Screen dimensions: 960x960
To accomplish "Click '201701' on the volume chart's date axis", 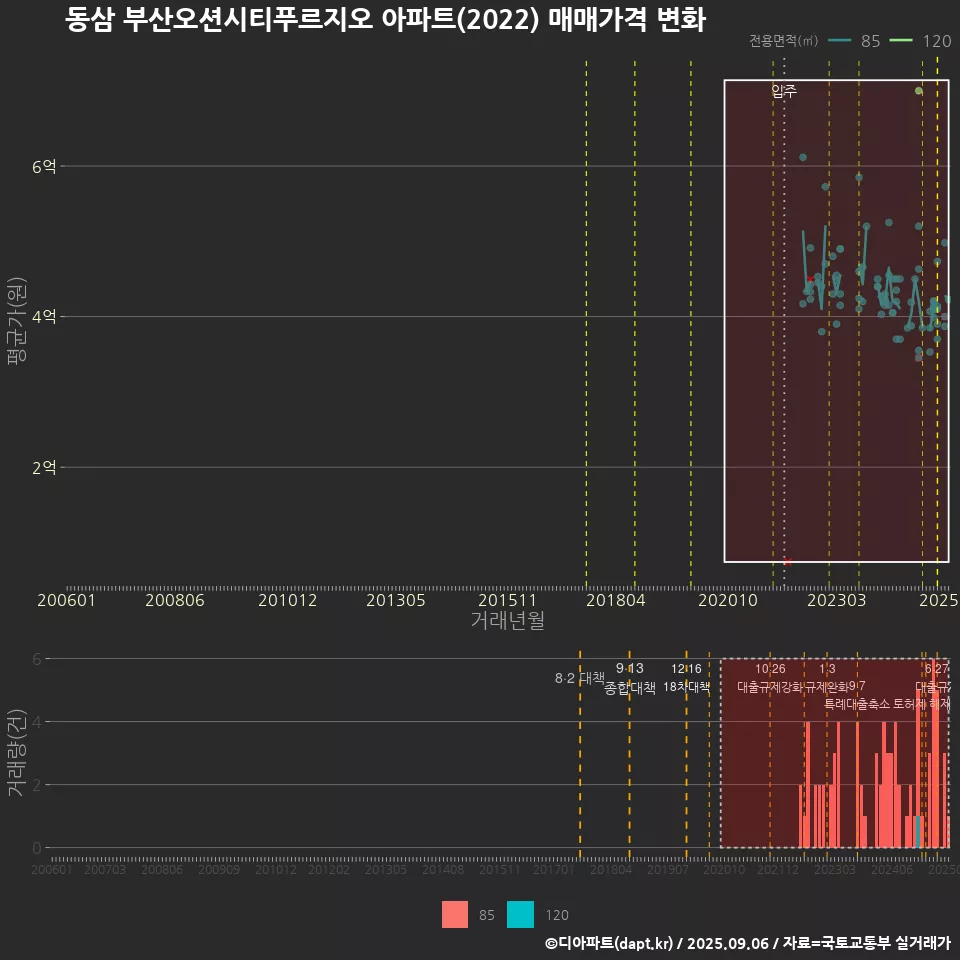I will click(x=553, y=869).
